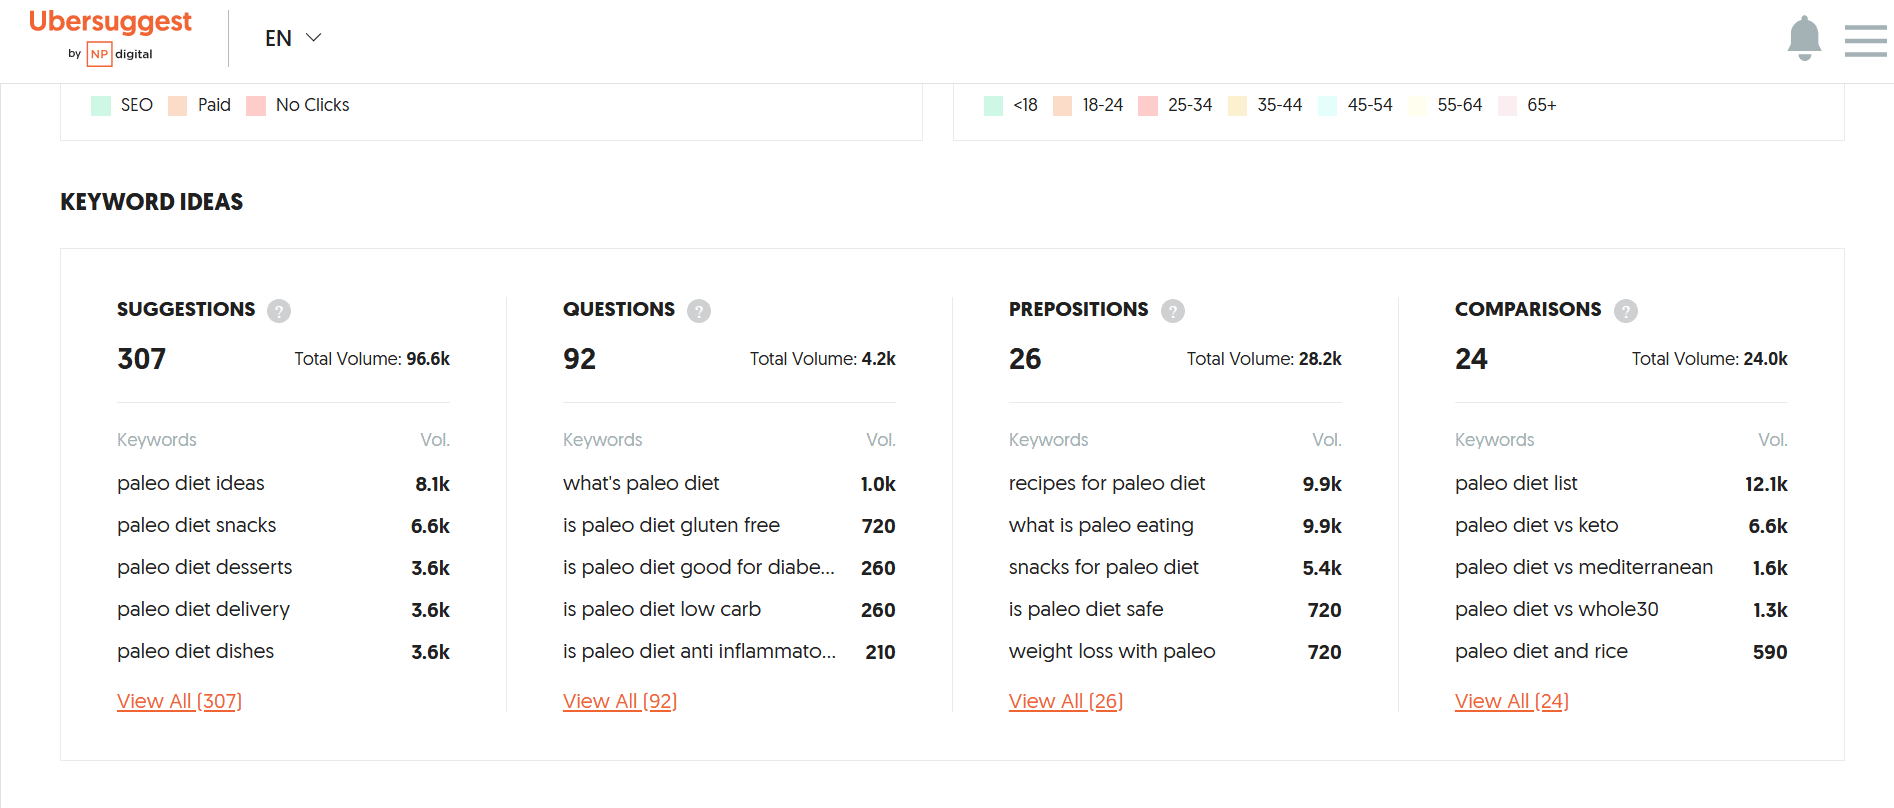Screen dimensions: 1894x808
Task: Select the keyword 'paleo diet vs keto'
Action: pos(1536,524)
